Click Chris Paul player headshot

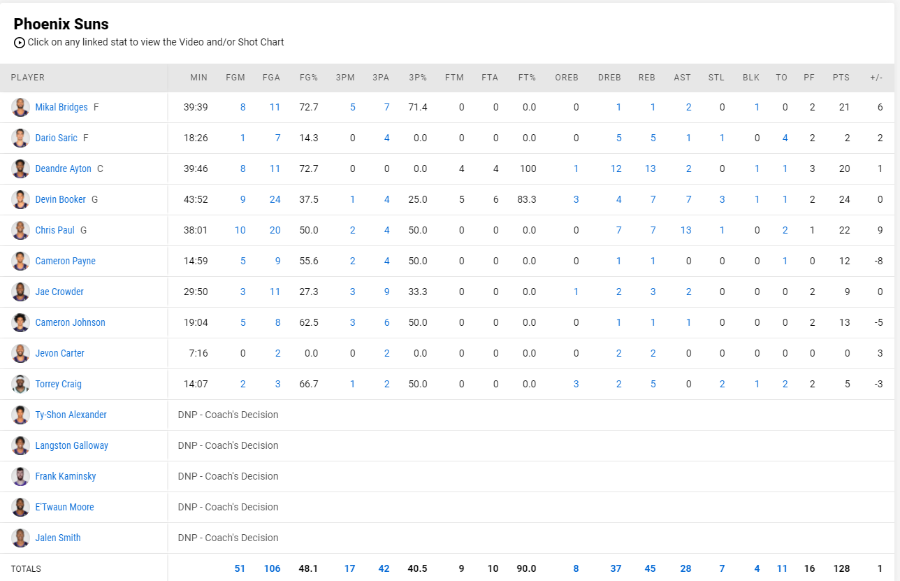click(20, 230)
